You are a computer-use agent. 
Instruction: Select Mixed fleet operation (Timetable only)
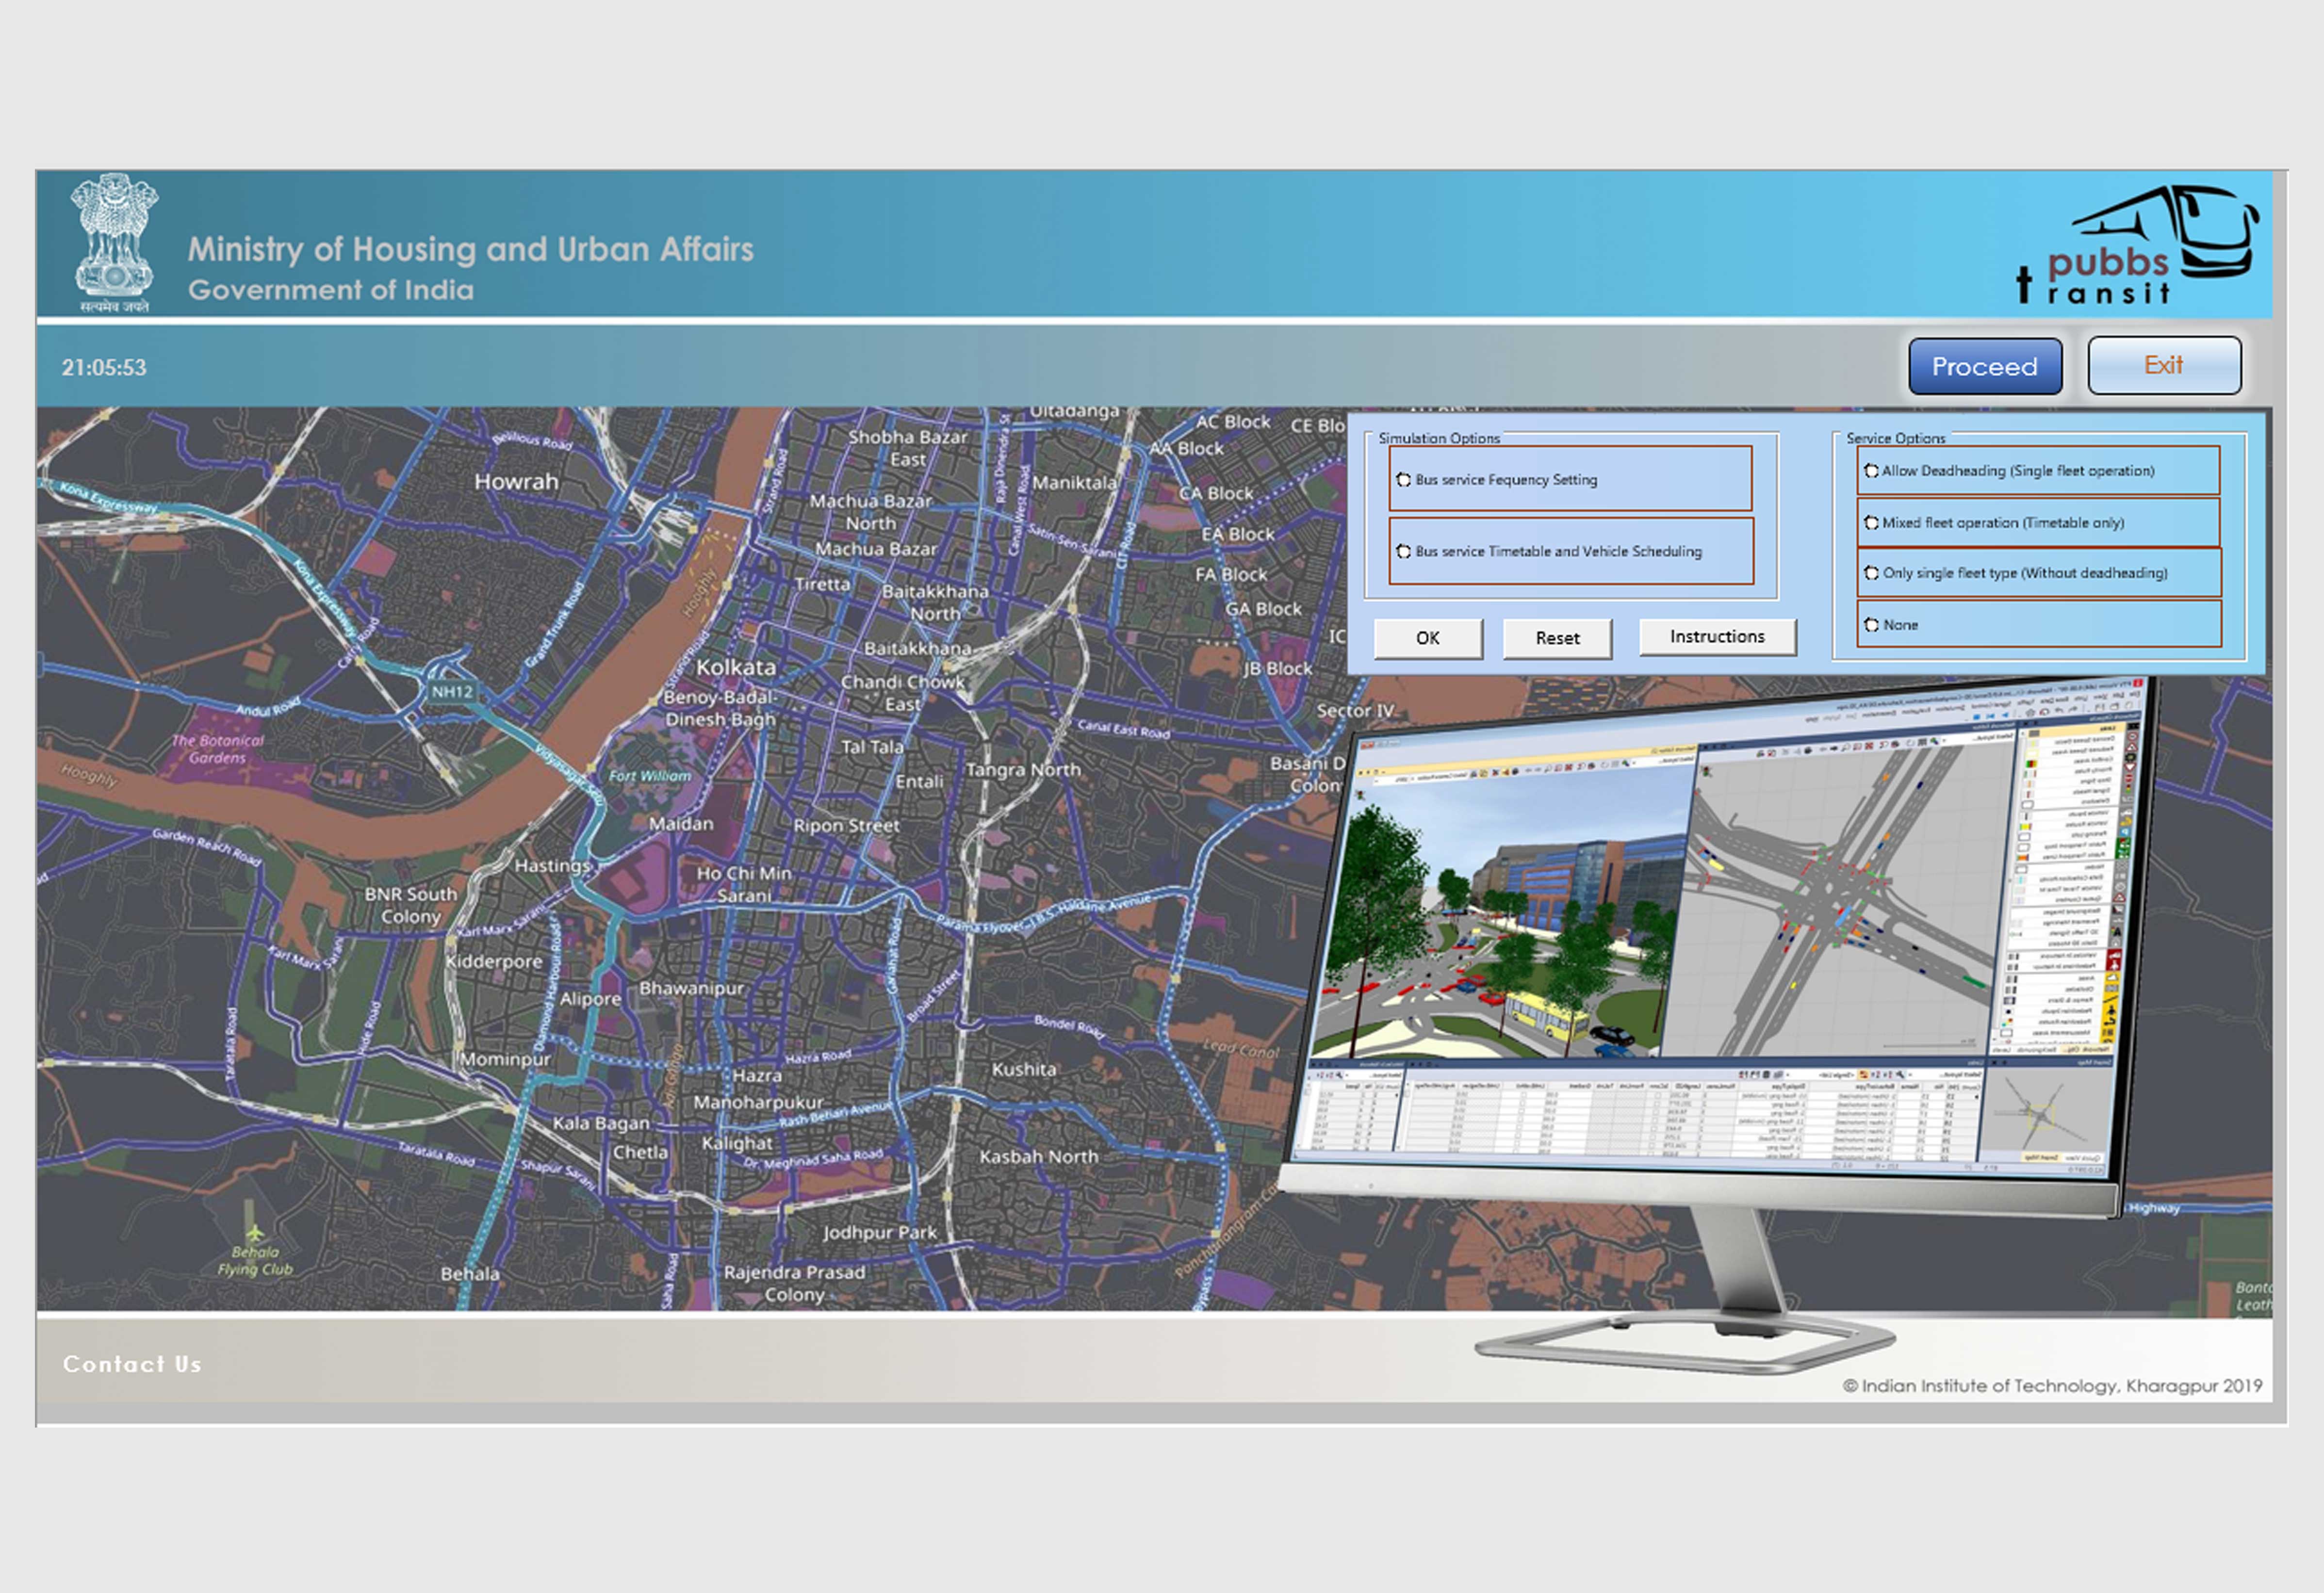[1871, 523]
